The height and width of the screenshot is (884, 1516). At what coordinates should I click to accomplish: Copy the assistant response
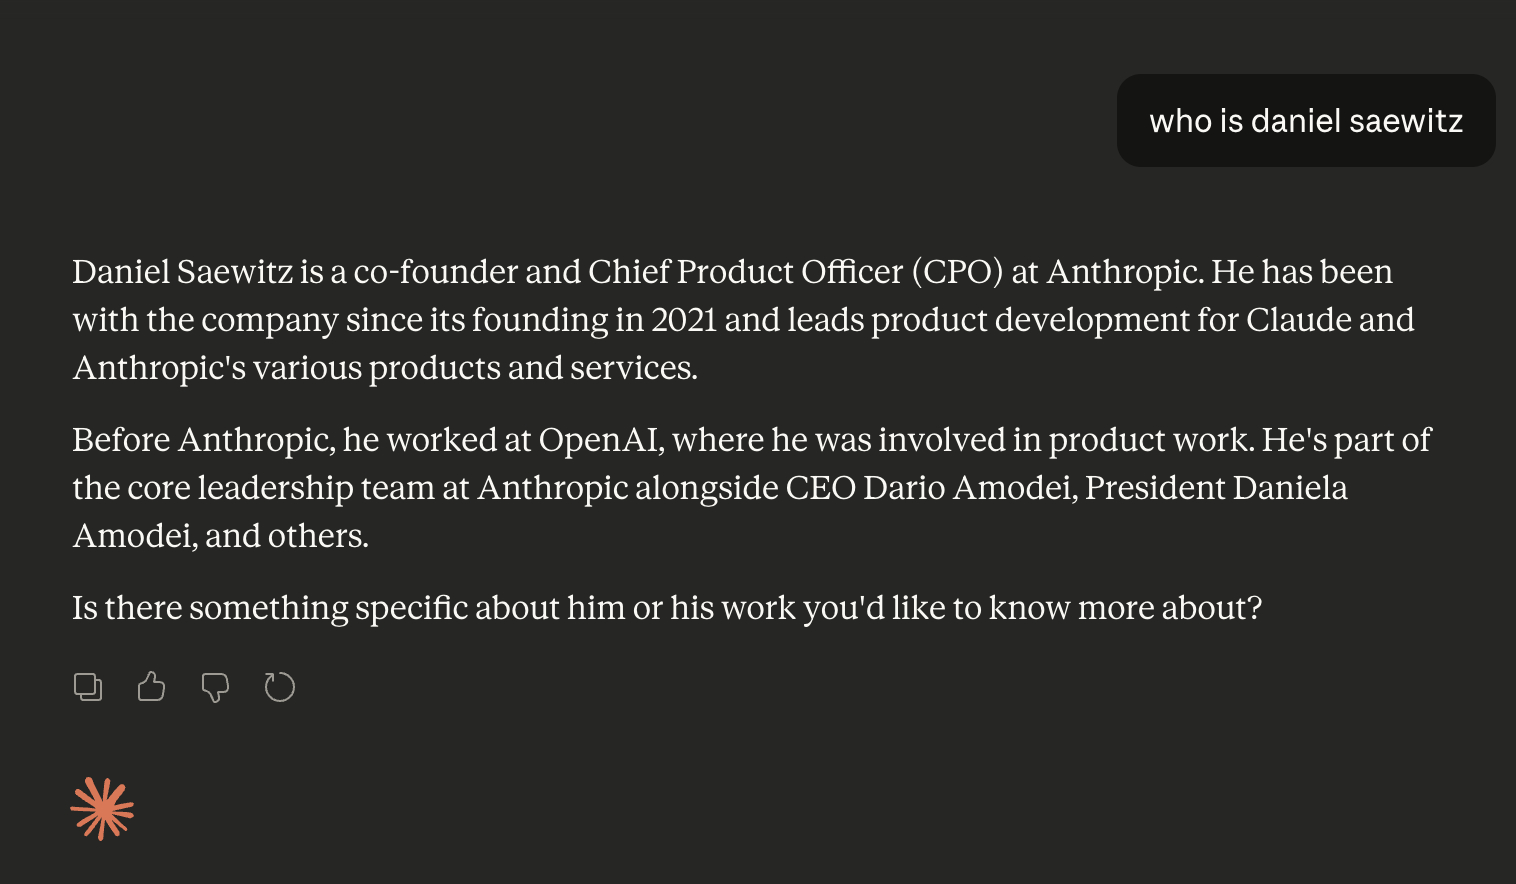tap(88, 687)
